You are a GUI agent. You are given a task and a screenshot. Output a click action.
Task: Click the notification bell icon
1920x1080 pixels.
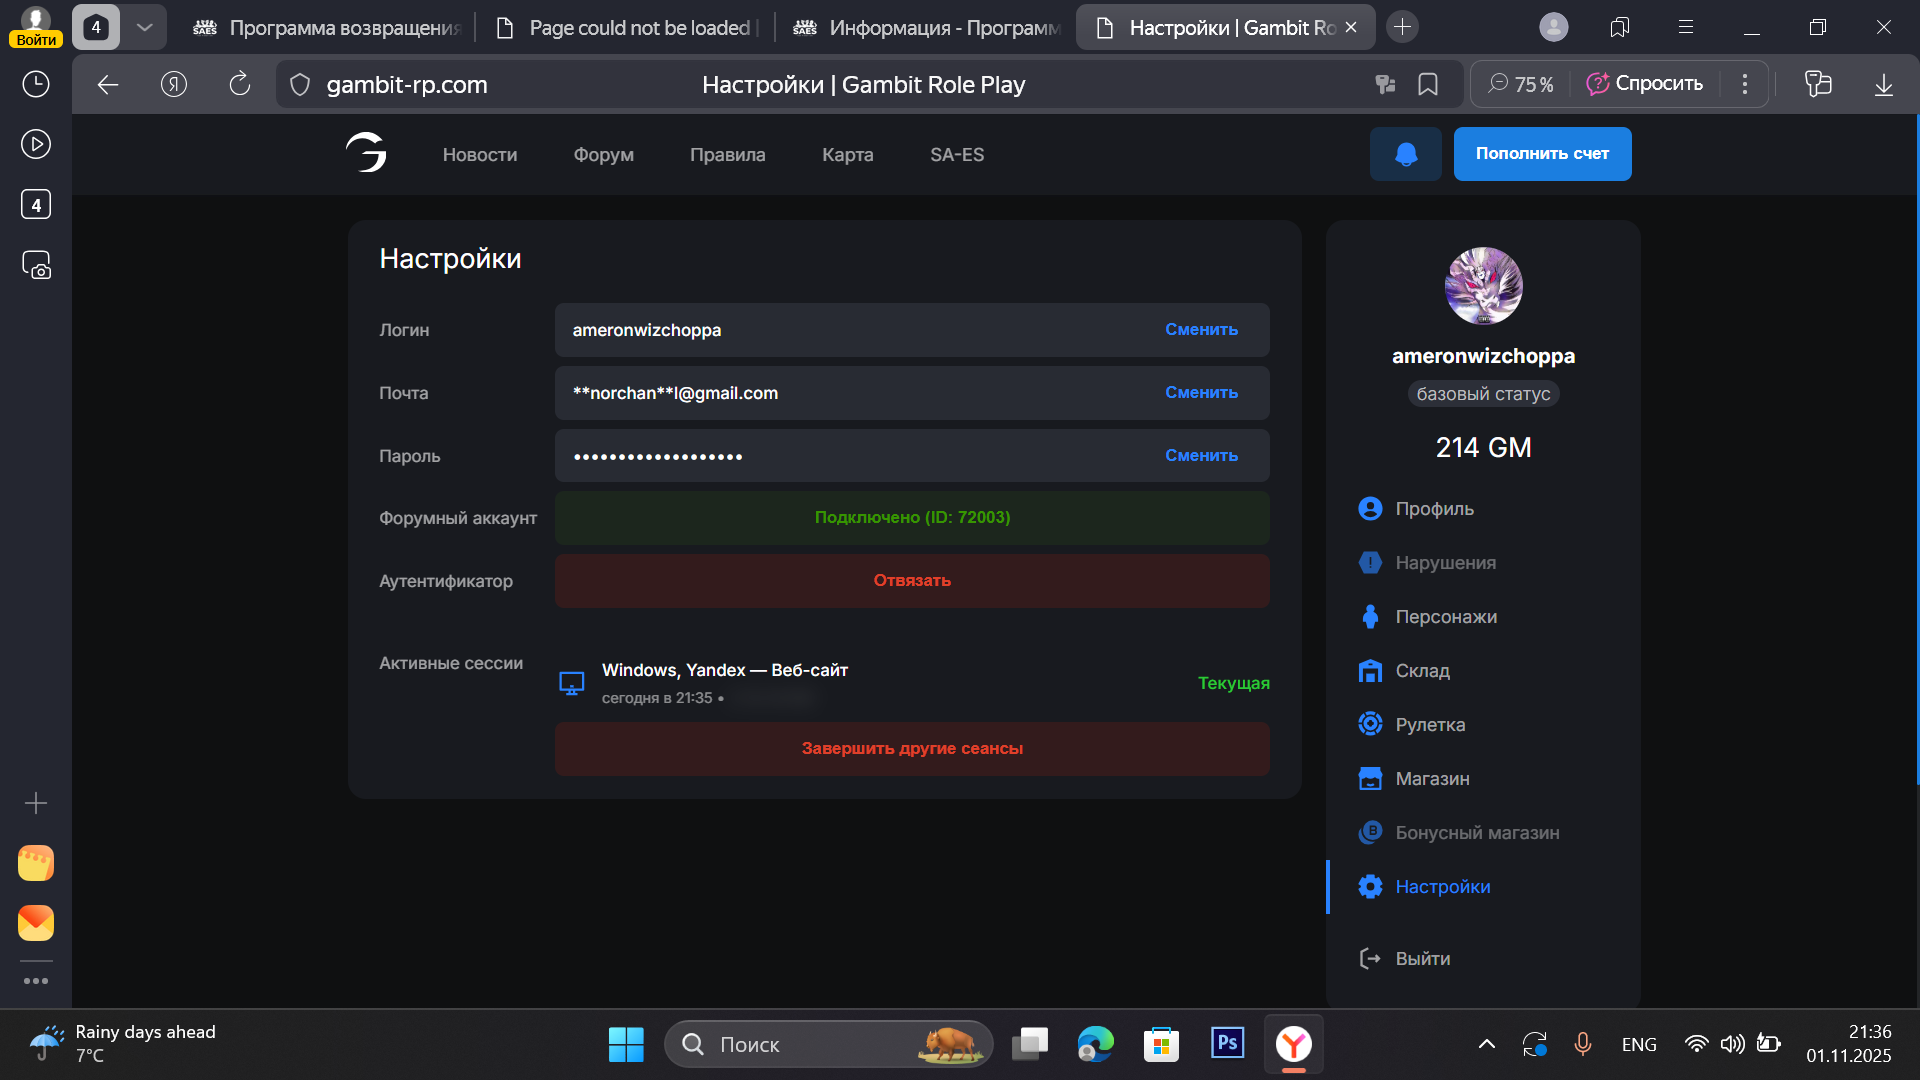1405,154
